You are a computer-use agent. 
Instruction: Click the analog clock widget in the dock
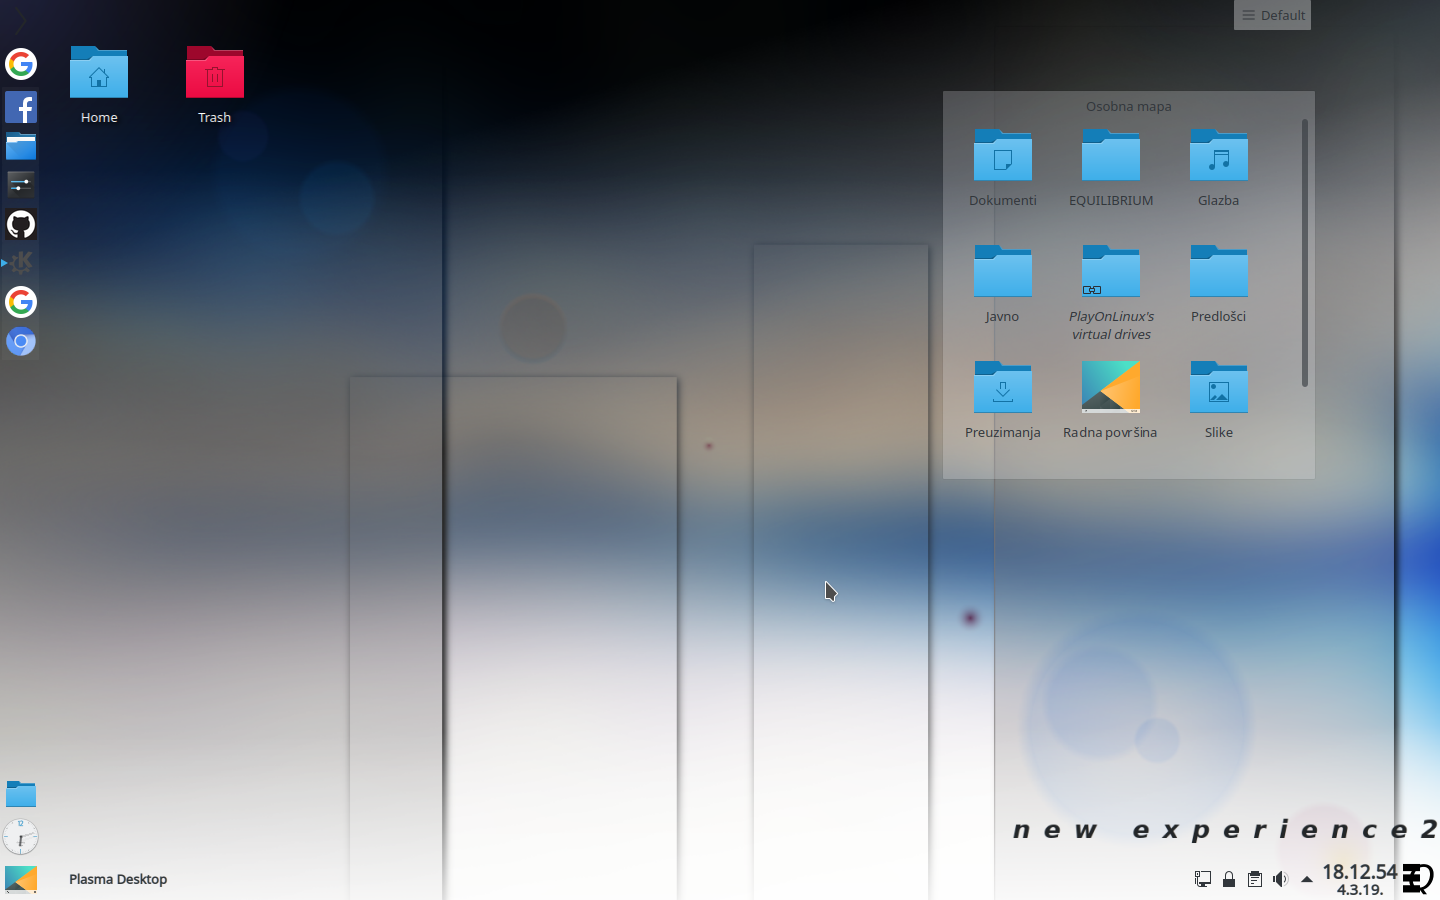21,837
